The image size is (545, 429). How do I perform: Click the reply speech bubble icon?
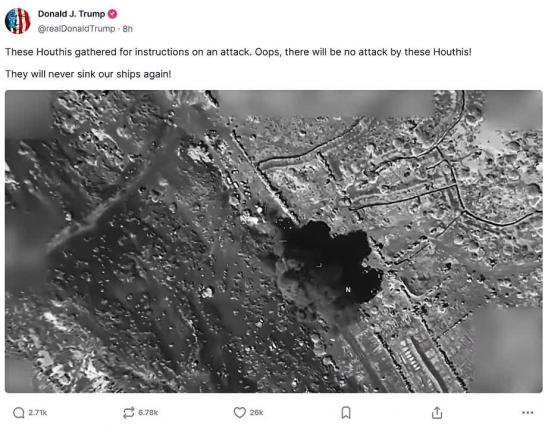pos(18,413)
